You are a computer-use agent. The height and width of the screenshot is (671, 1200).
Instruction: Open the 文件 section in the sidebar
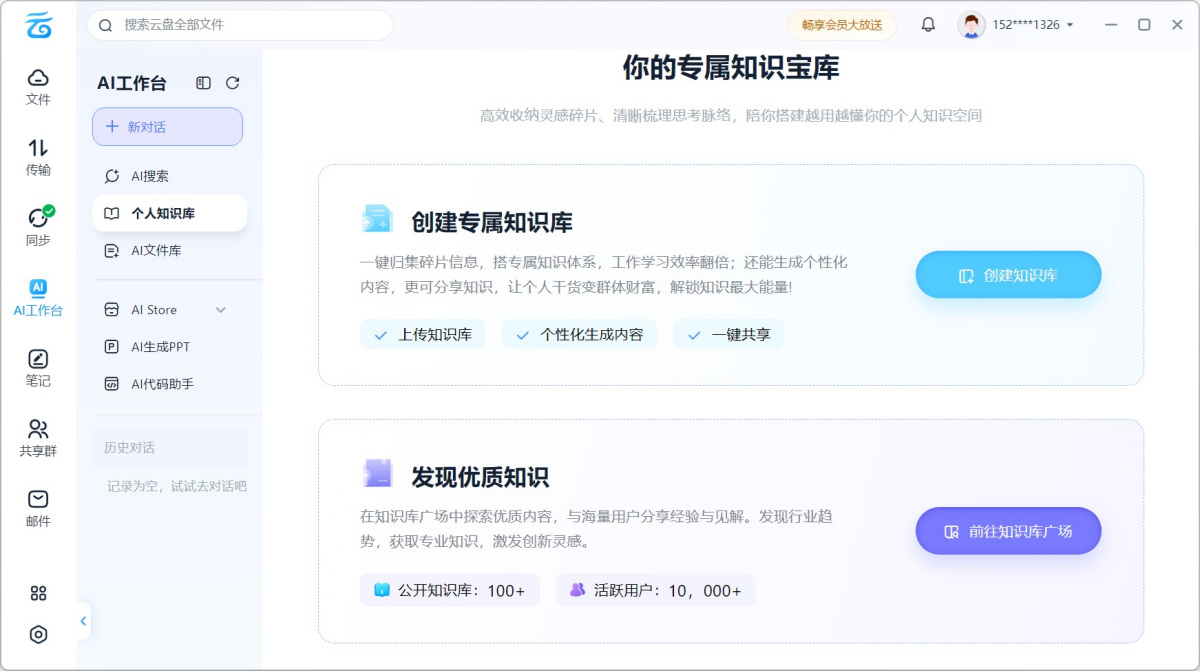click(38, 85)
